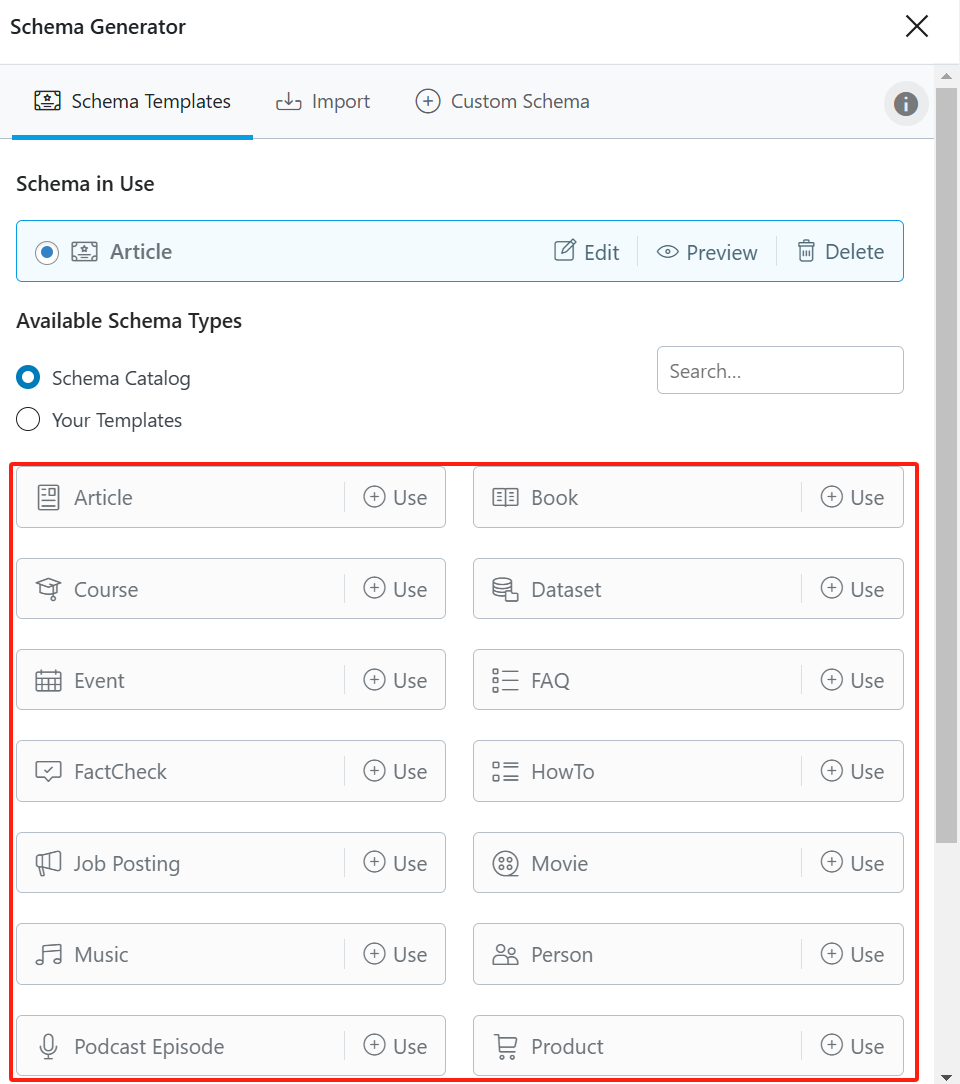Click the Book schema icon
Screen dimensions: 960x1084
click(x=505, y=497)
